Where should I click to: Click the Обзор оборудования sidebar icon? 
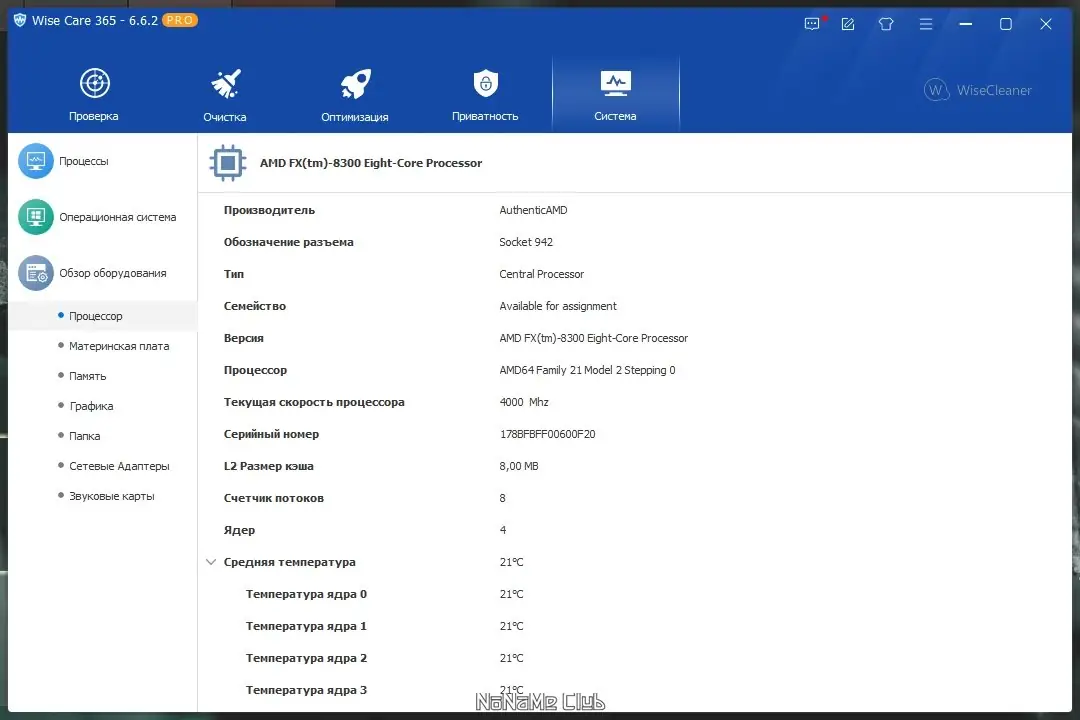coord(36,274)
